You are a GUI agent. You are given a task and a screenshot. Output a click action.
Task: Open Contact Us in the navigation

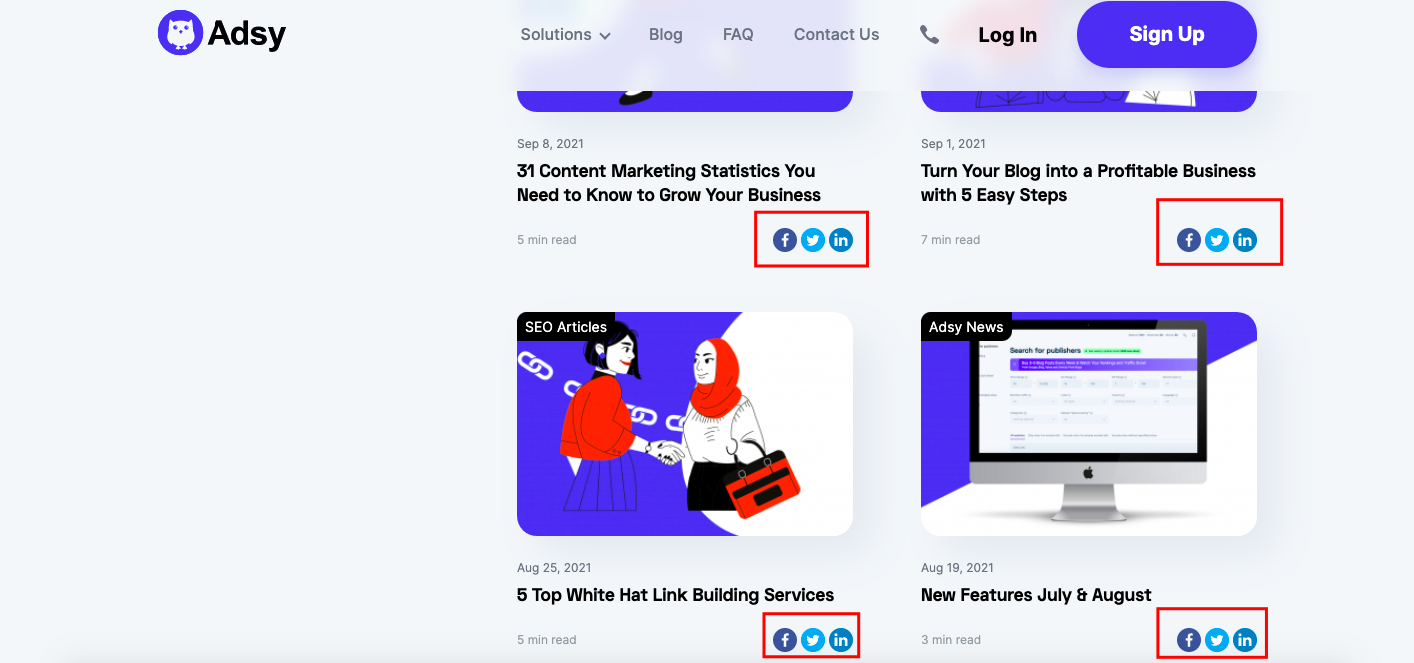pos(836,35)
